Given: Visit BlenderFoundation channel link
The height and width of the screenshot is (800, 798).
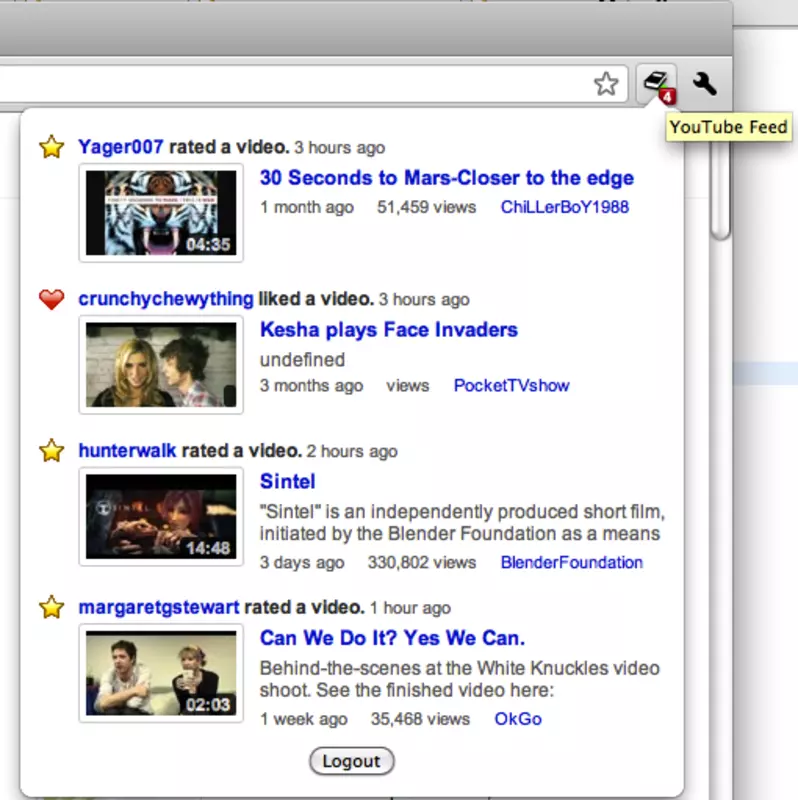Looking at the screenshot, I should click(571, 562).
